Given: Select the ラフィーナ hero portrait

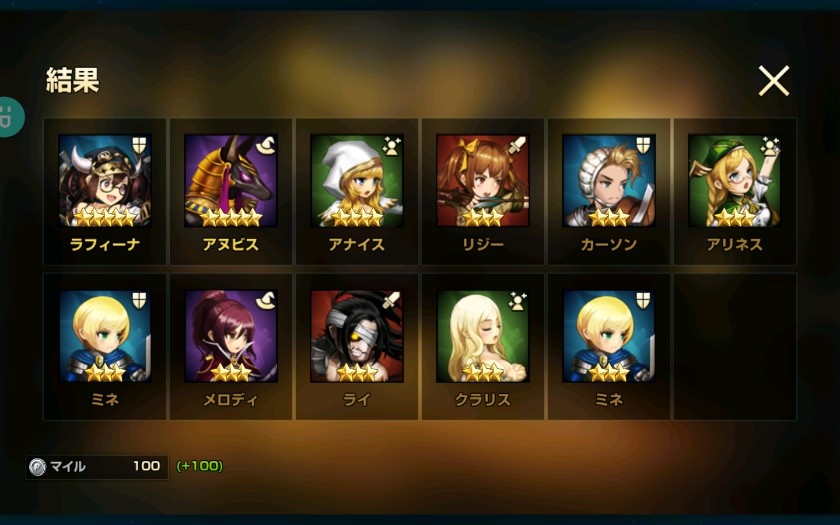Looking at the screenshot, I should pos(105,181).
